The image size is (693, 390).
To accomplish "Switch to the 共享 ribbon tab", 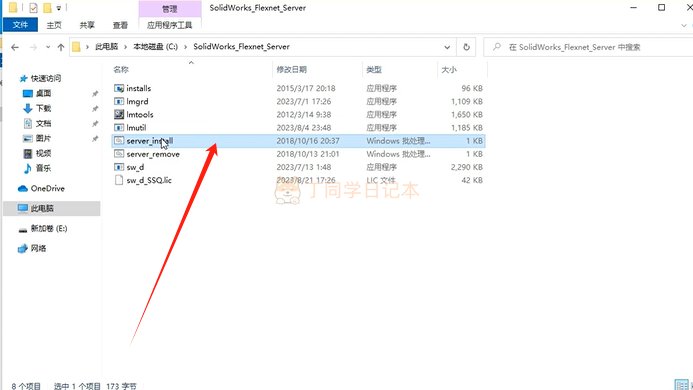I will [87, 25].
